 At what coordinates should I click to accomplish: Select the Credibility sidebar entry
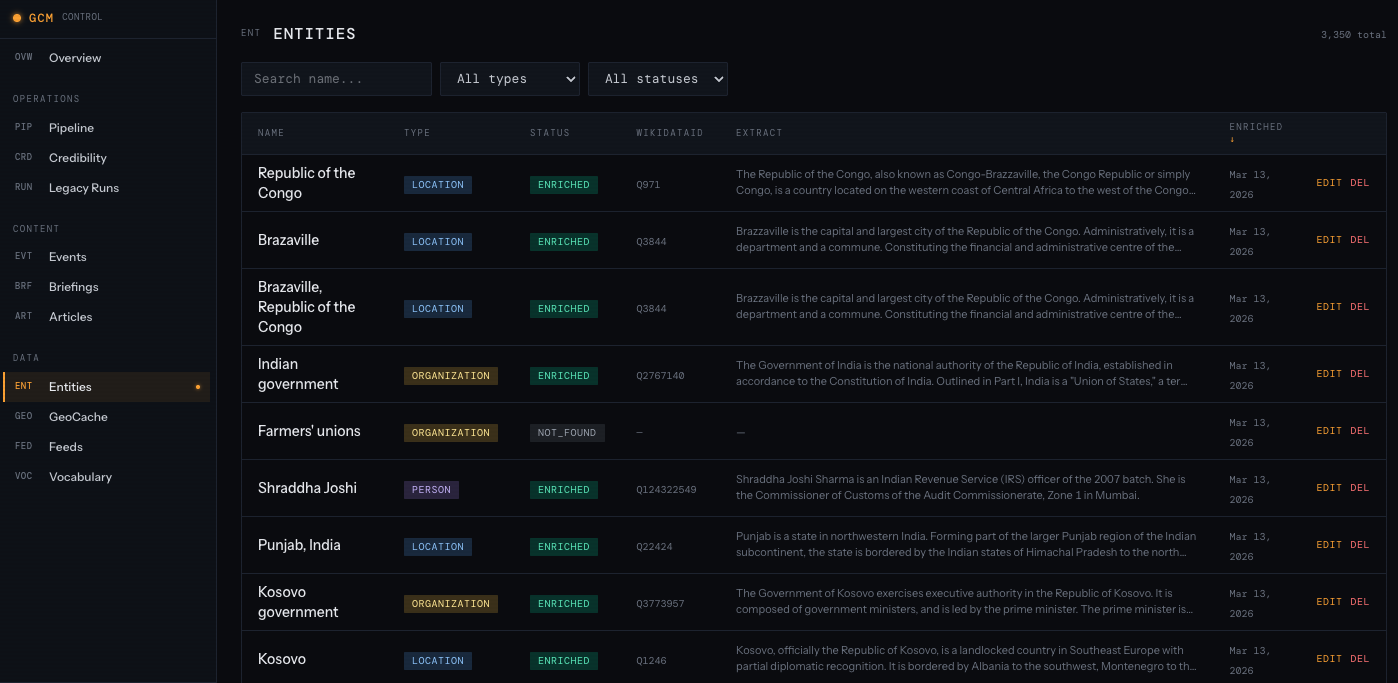click(x=77, y=157)
